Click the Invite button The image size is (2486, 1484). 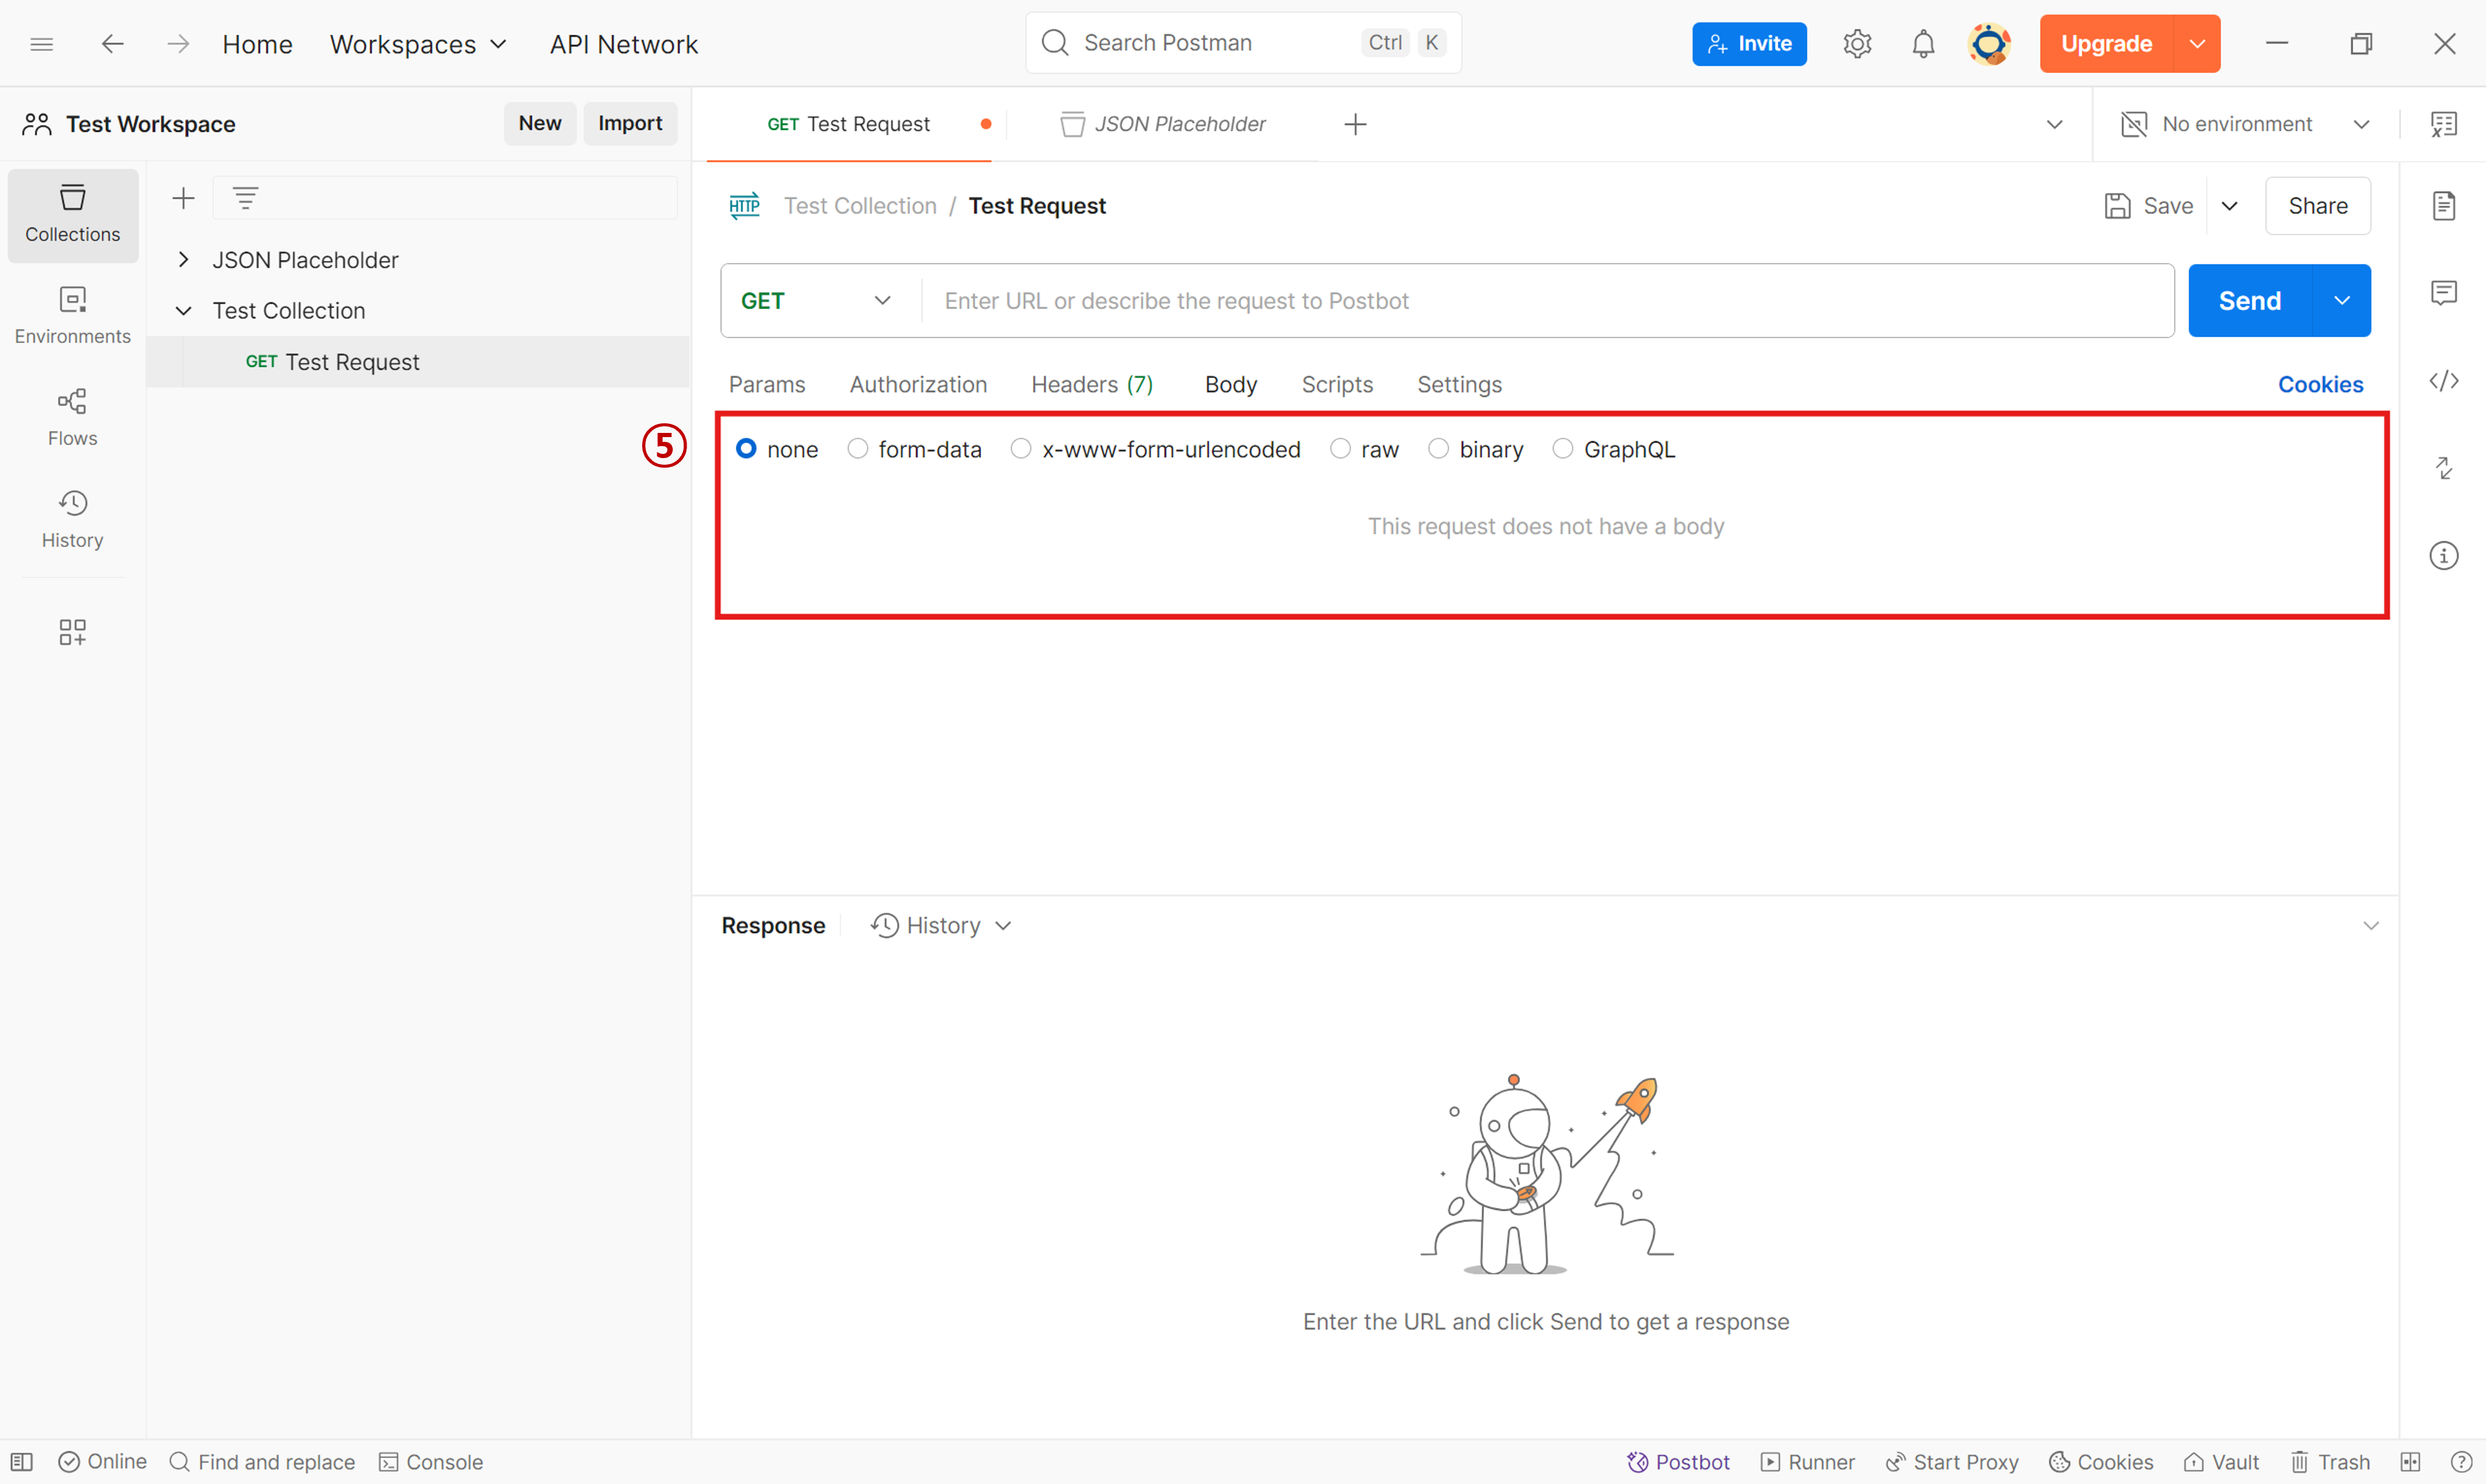pos(1749,44)
